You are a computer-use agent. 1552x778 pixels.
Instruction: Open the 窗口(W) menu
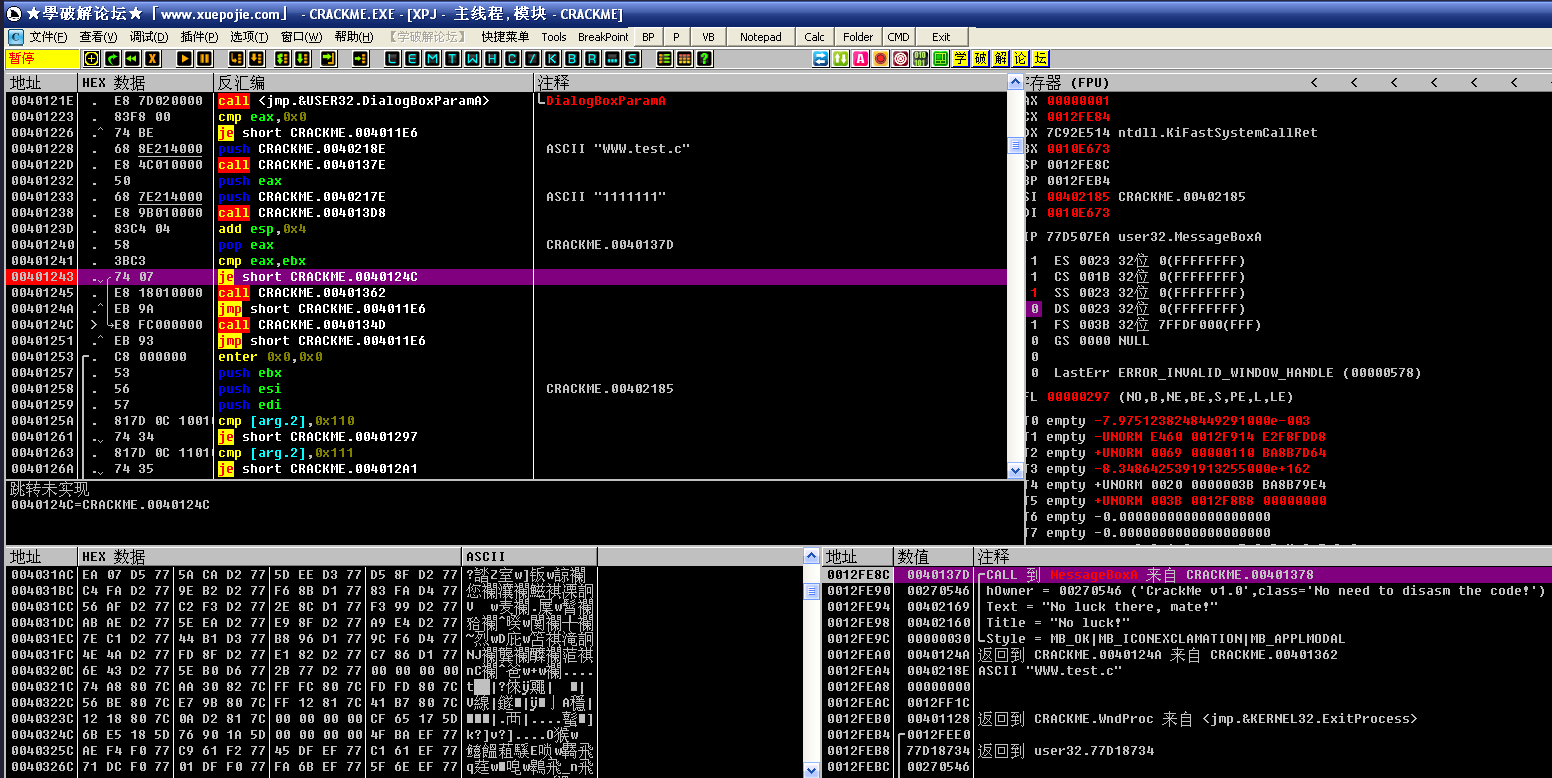click(x=301, y=37)
